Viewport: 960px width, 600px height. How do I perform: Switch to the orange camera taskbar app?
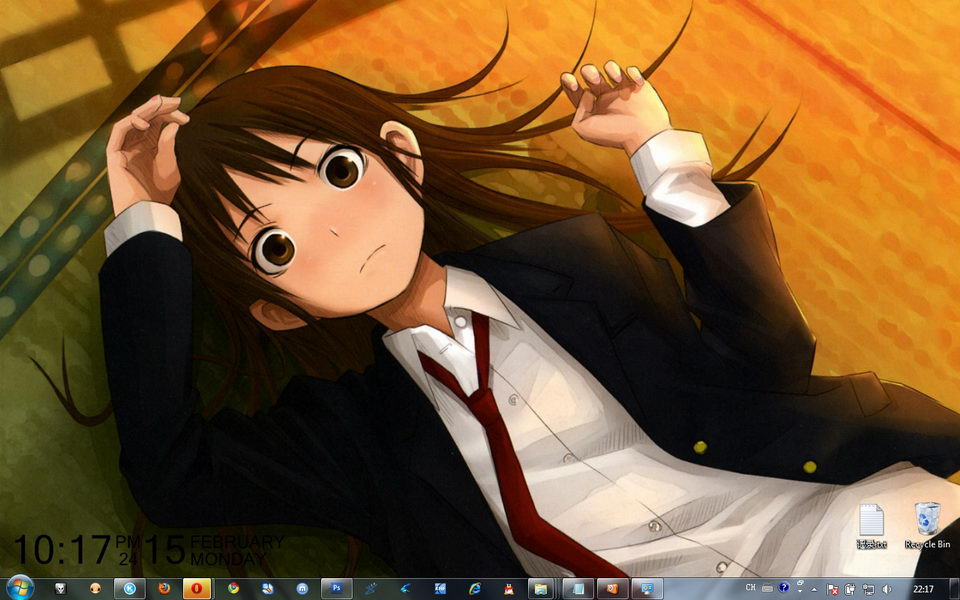(x=612, y=588)
